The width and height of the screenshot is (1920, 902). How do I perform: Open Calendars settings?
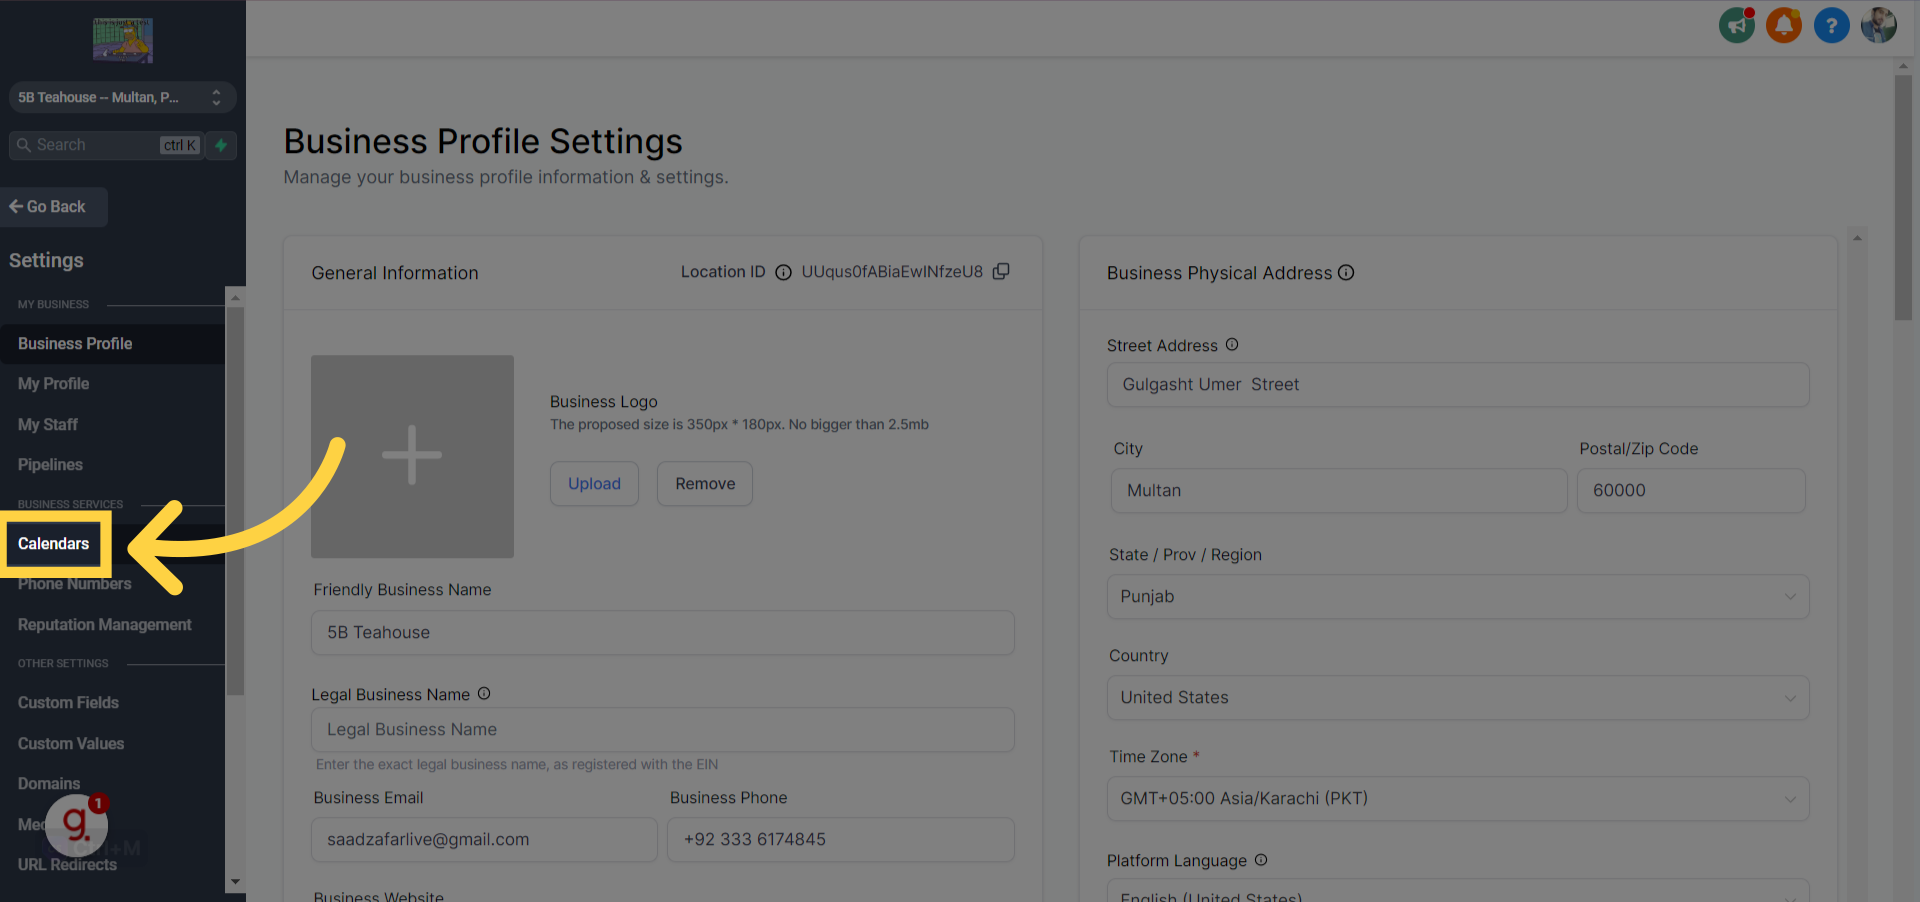54,544
